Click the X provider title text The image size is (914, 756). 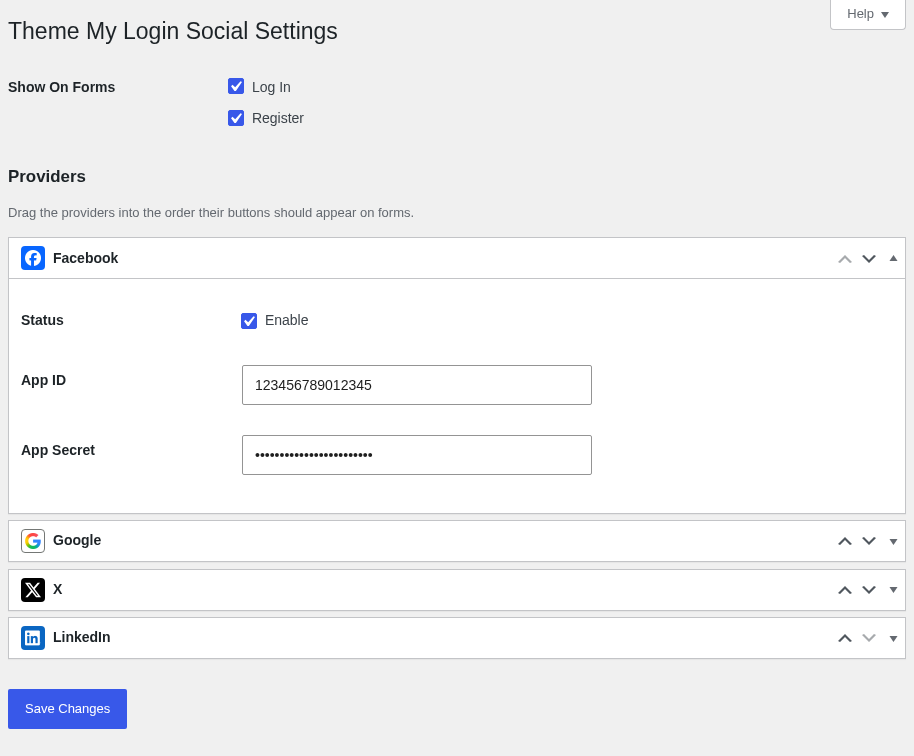58,589
